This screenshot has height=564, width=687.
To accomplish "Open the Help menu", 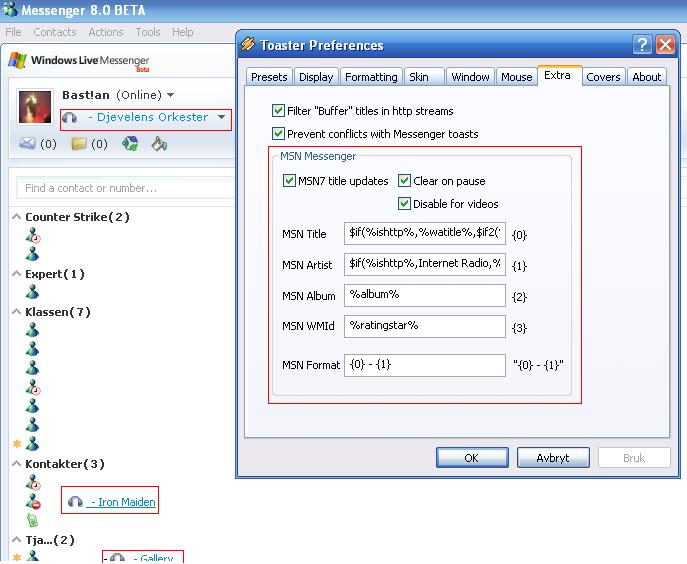I will point(182,32).
